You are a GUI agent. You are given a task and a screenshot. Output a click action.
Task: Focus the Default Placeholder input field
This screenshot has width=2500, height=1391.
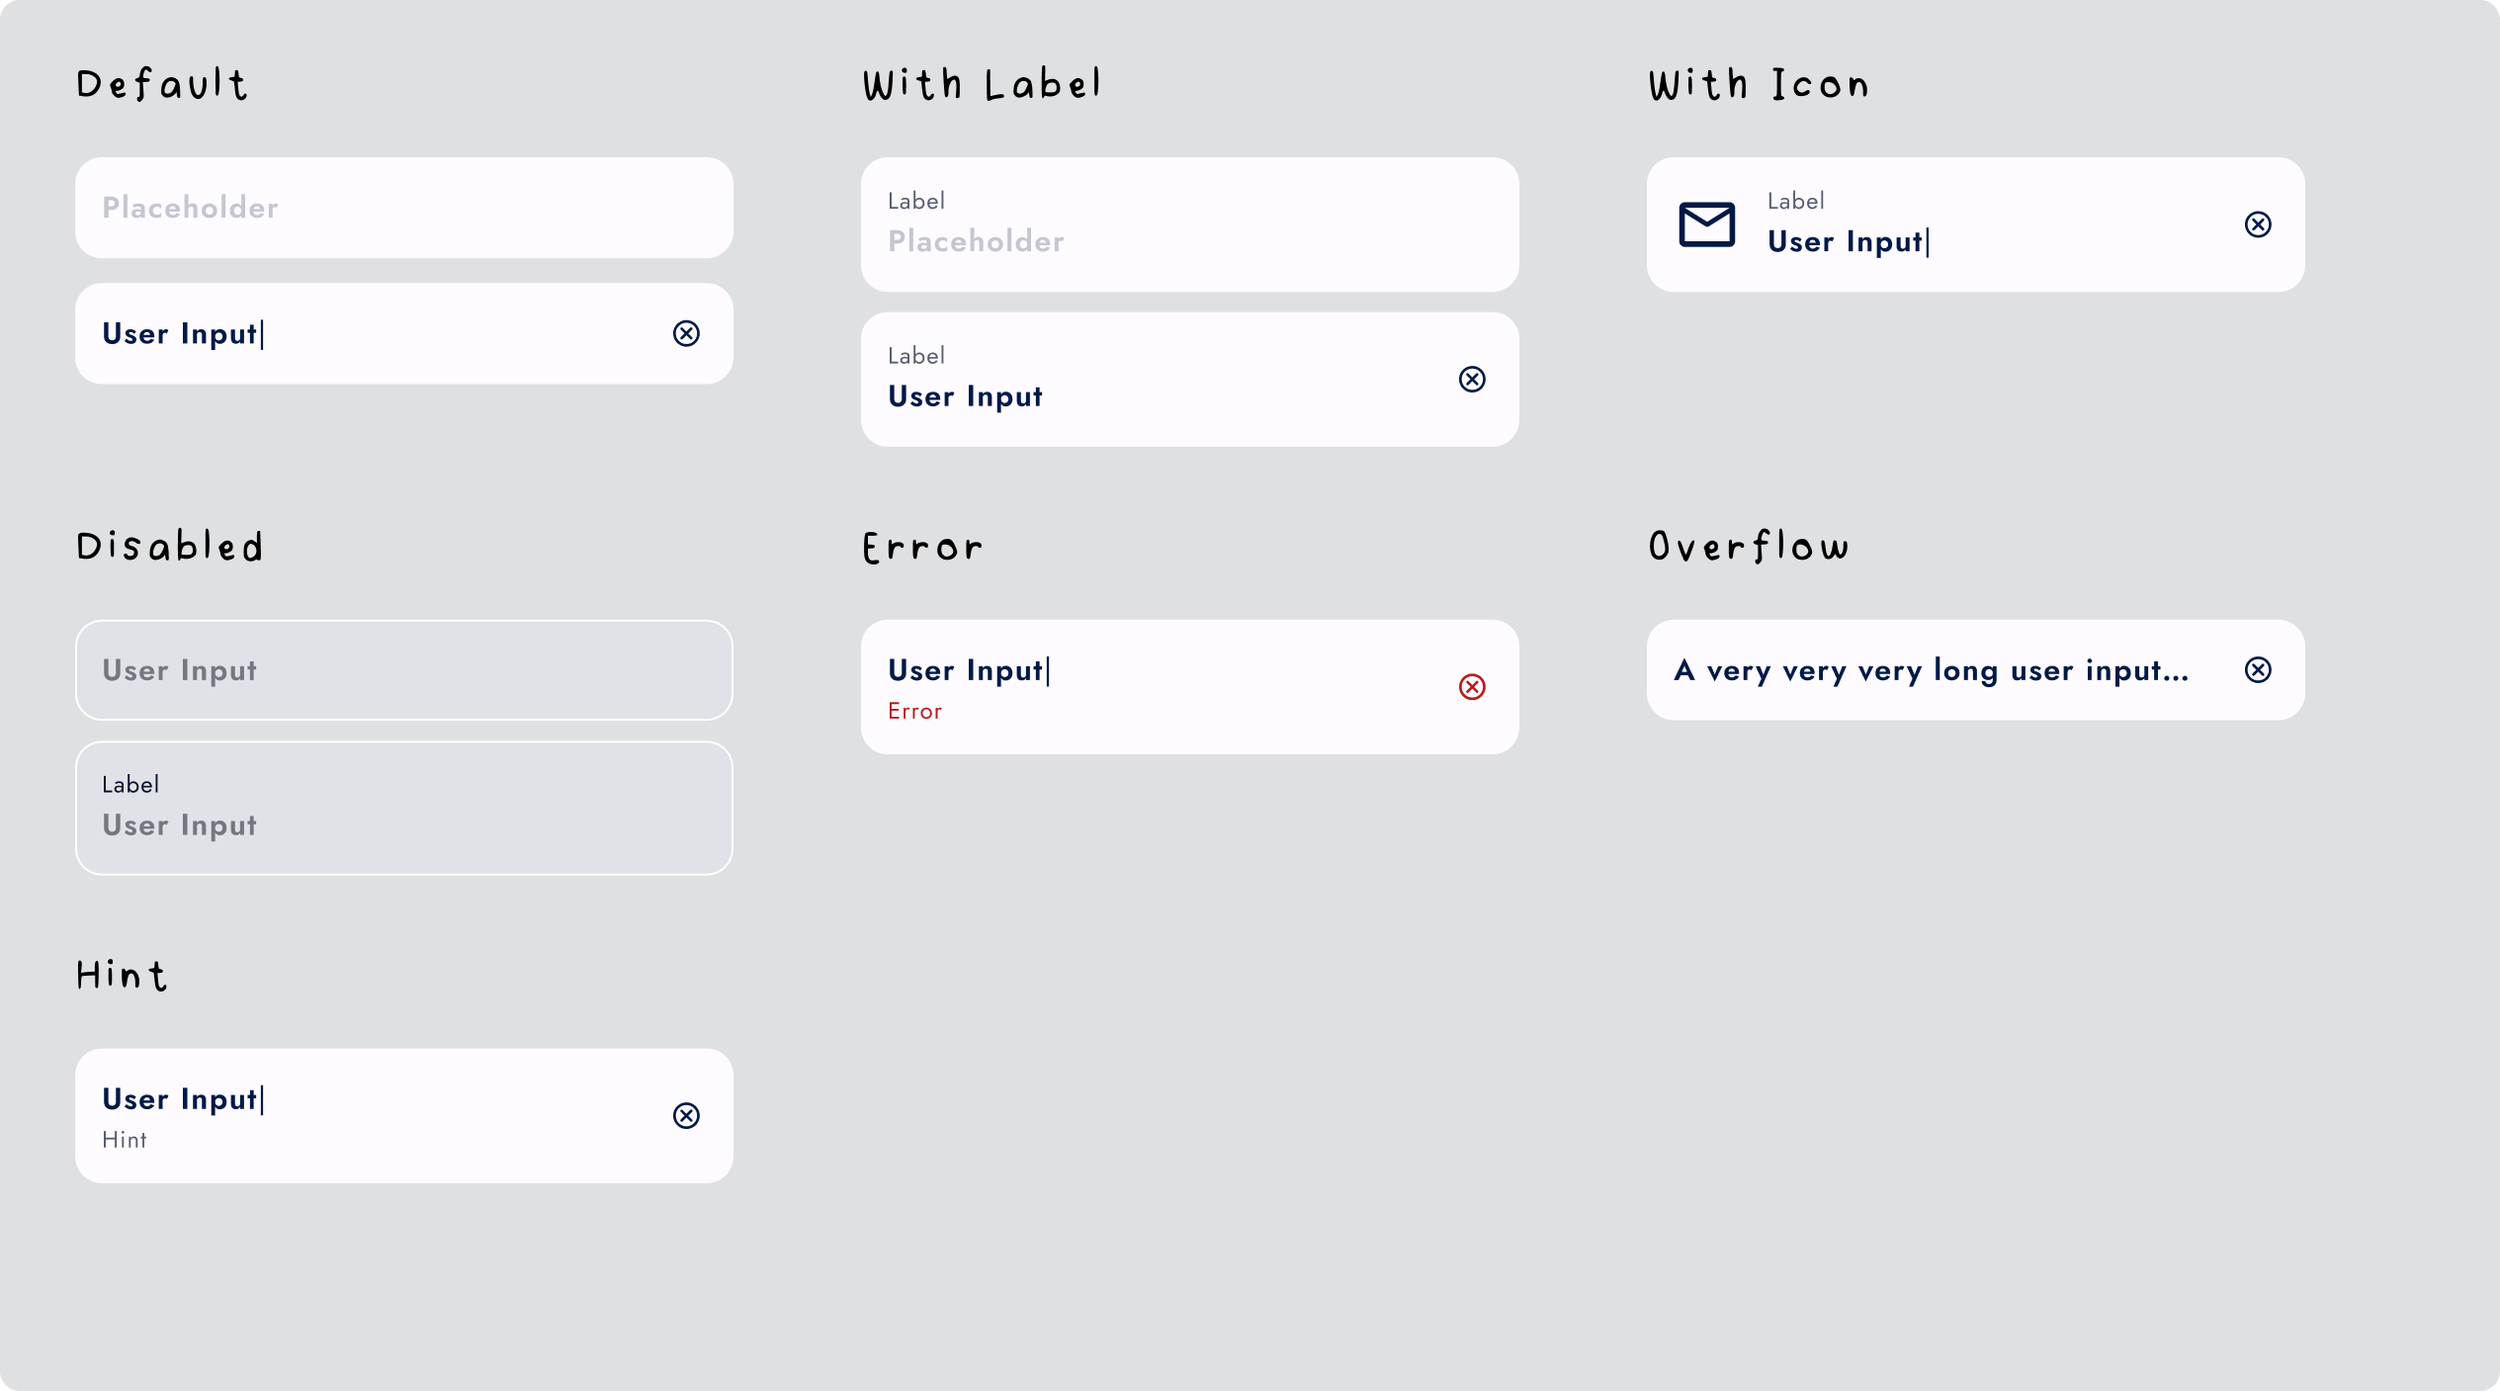pyautogui.click(x=403, y=208)
